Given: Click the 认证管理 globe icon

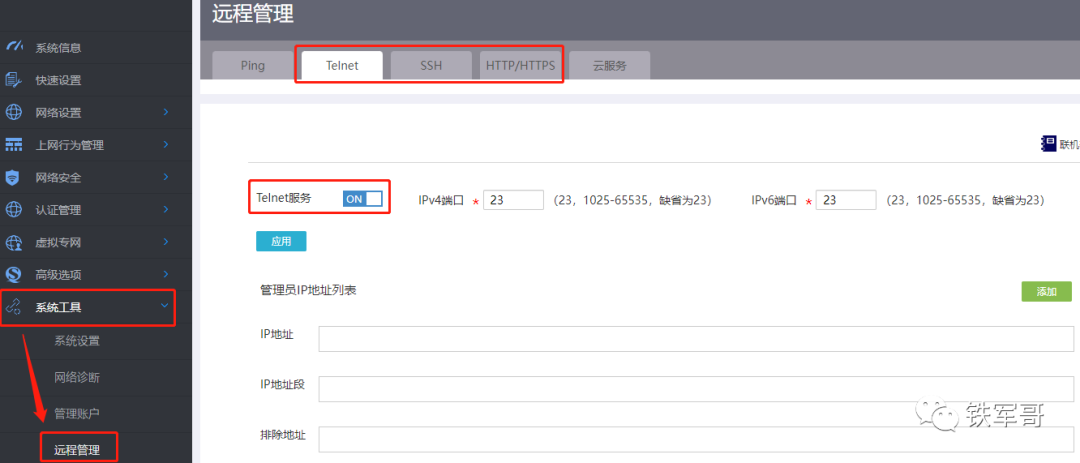Looking at the screenshot, I should (14, 210).
